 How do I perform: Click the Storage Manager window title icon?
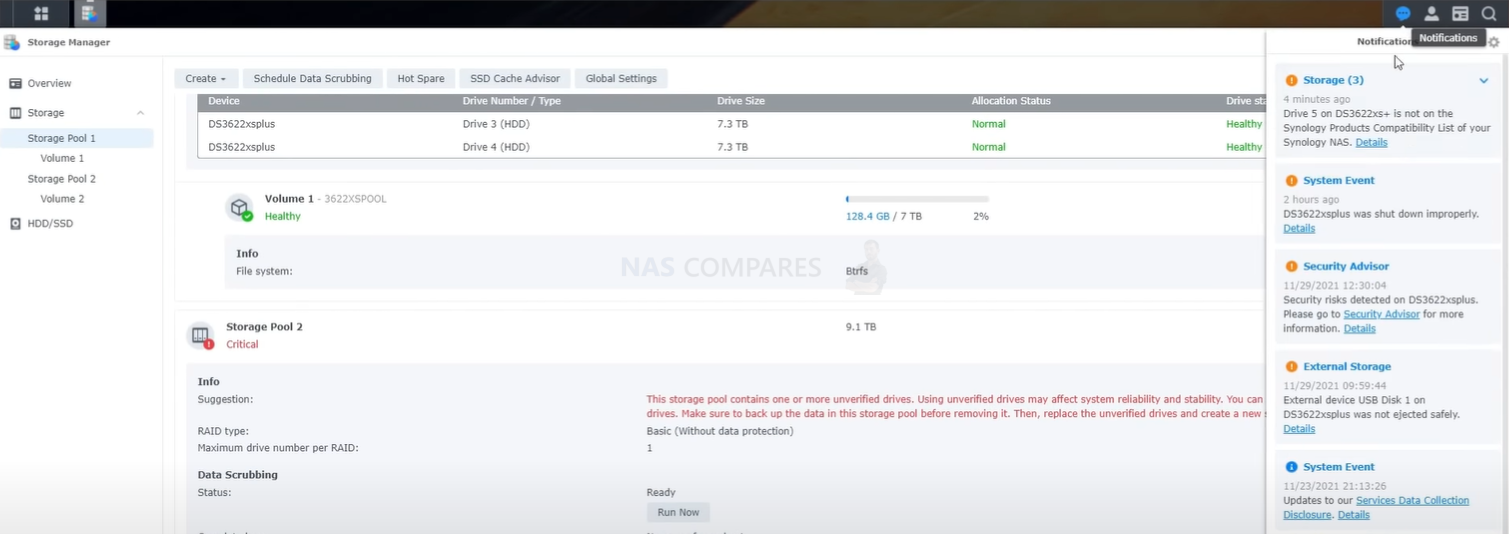(x=11, y=42)
